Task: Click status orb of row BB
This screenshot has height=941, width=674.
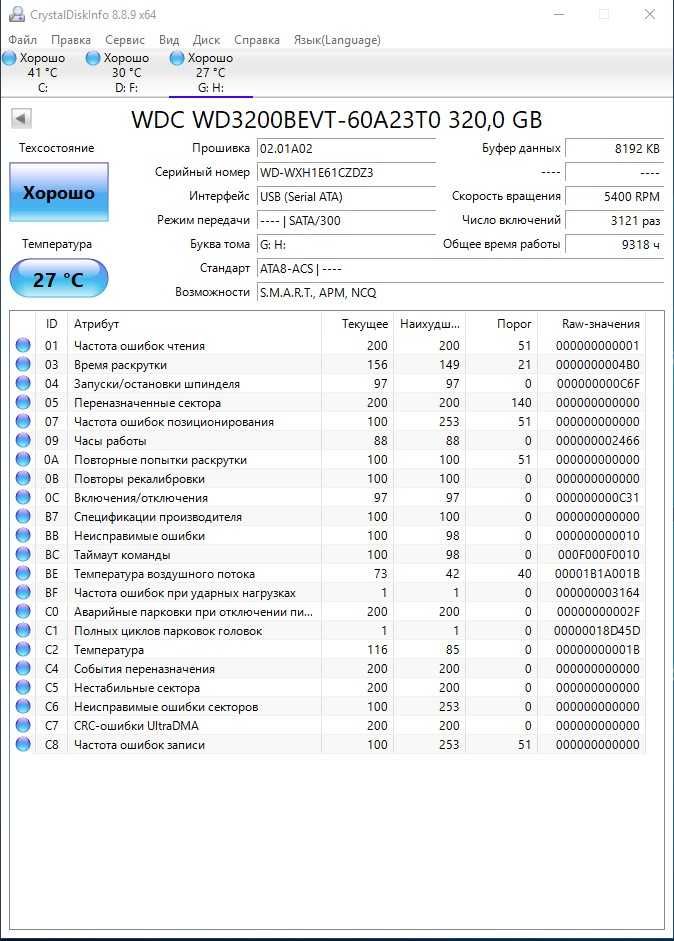Action: (23, 535)
